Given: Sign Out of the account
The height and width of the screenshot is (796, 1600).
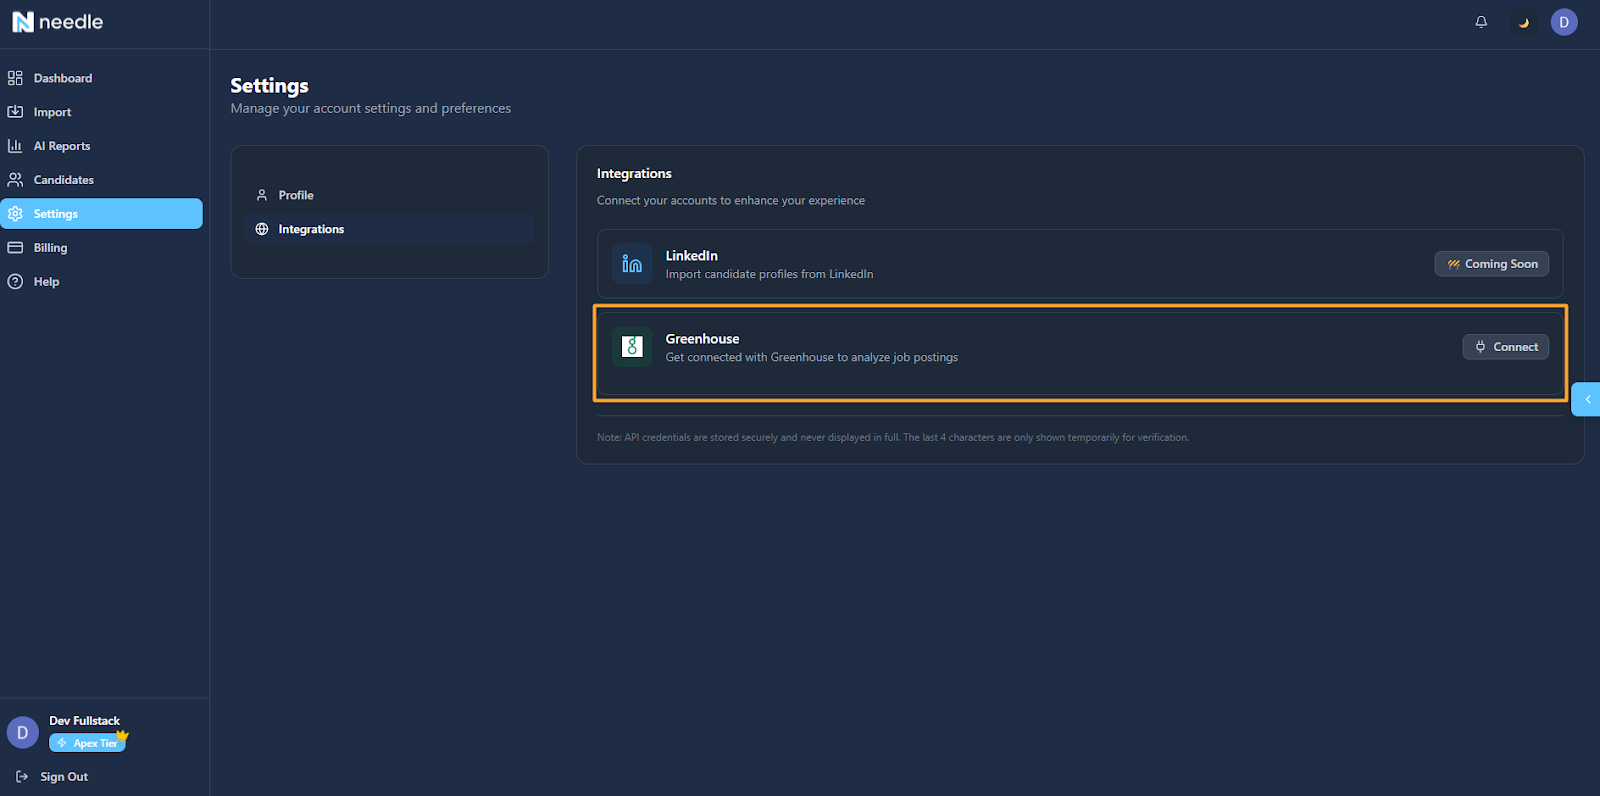Looking at the screenshot, I should [x=63, y=777].
